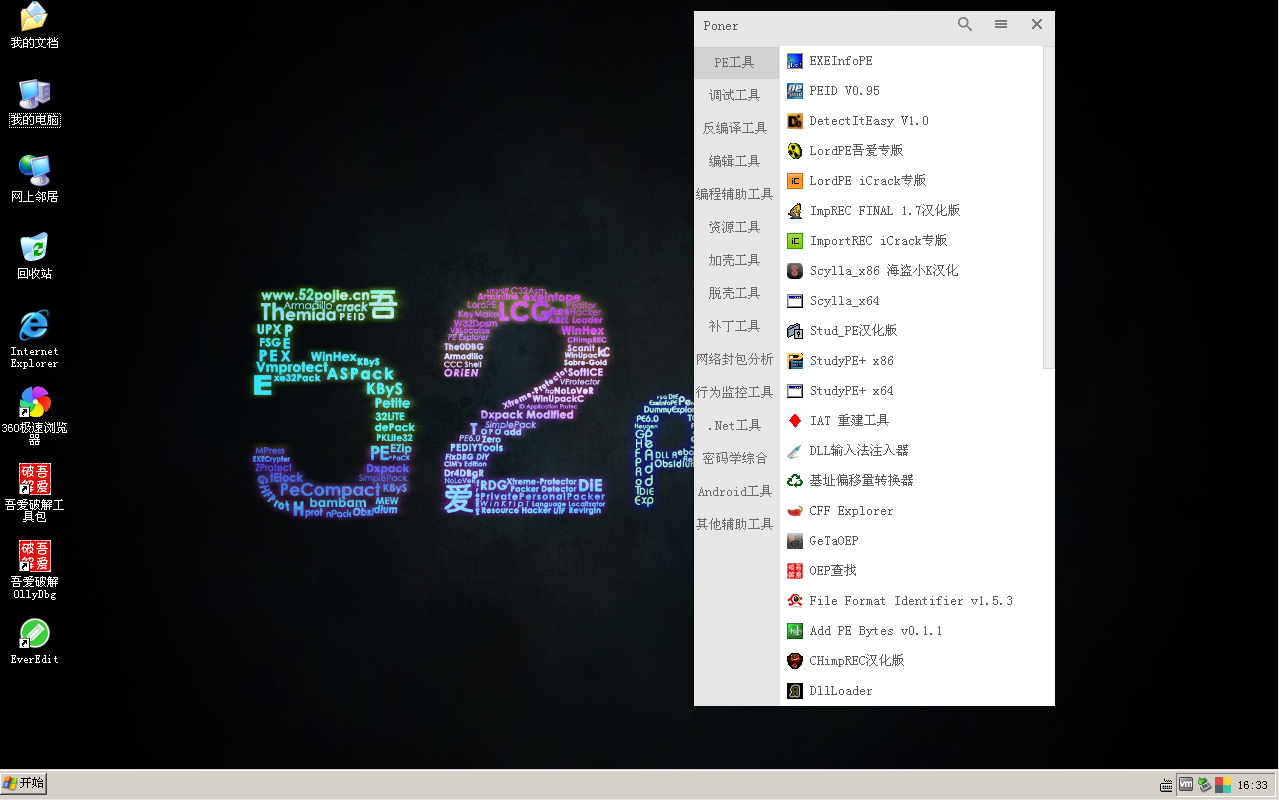Image resolution: width=1279 pixels, height=800 pixels.
Task: Select the 补丁工具 category
Action: pyautogui.click(x=736, y=326)
